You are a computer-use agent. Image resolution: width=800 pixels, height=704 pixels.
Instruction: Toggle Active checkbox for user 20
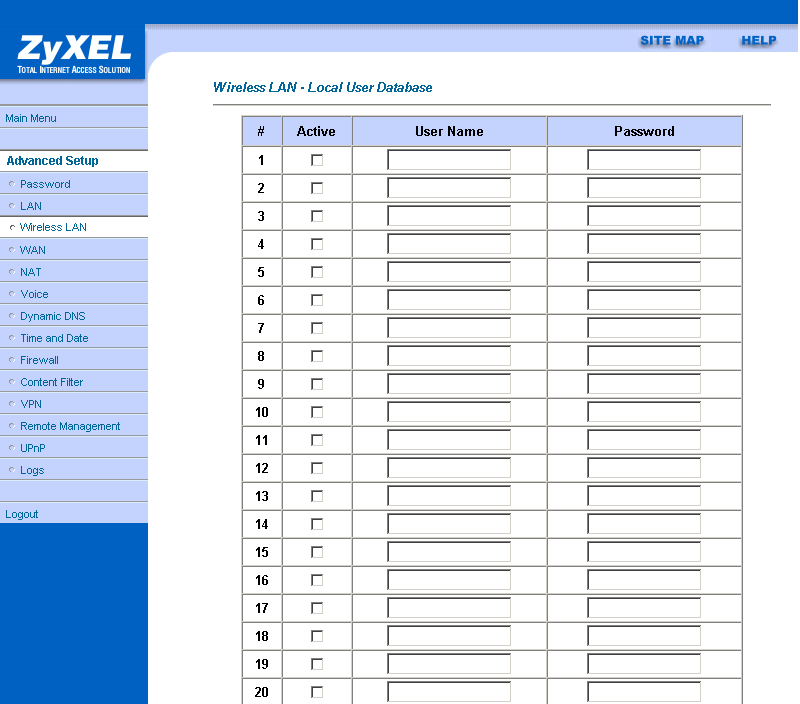click(x=317, y=692)
